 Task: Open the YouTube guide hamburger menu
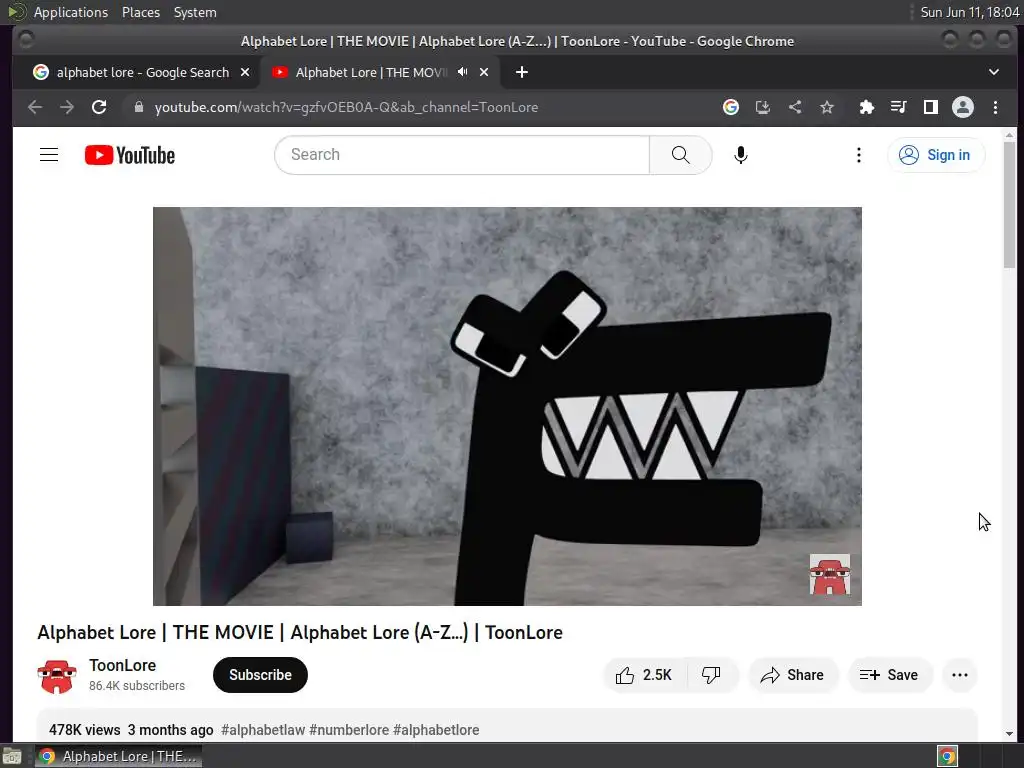(49, 155)
